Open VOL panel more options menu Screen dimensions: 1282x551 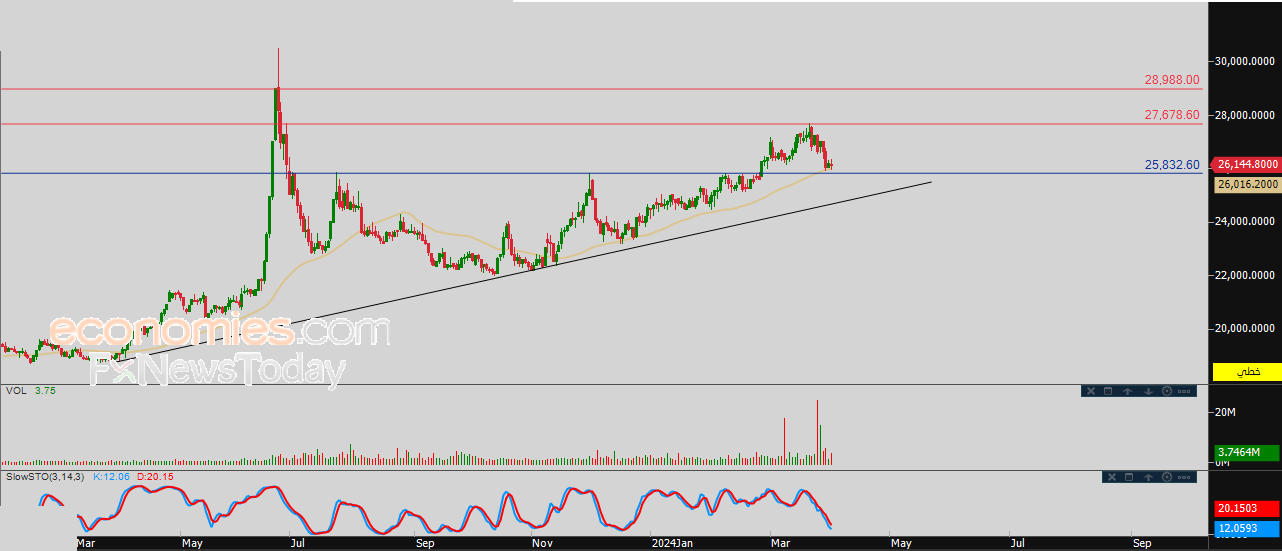[x=1184, y=391]
